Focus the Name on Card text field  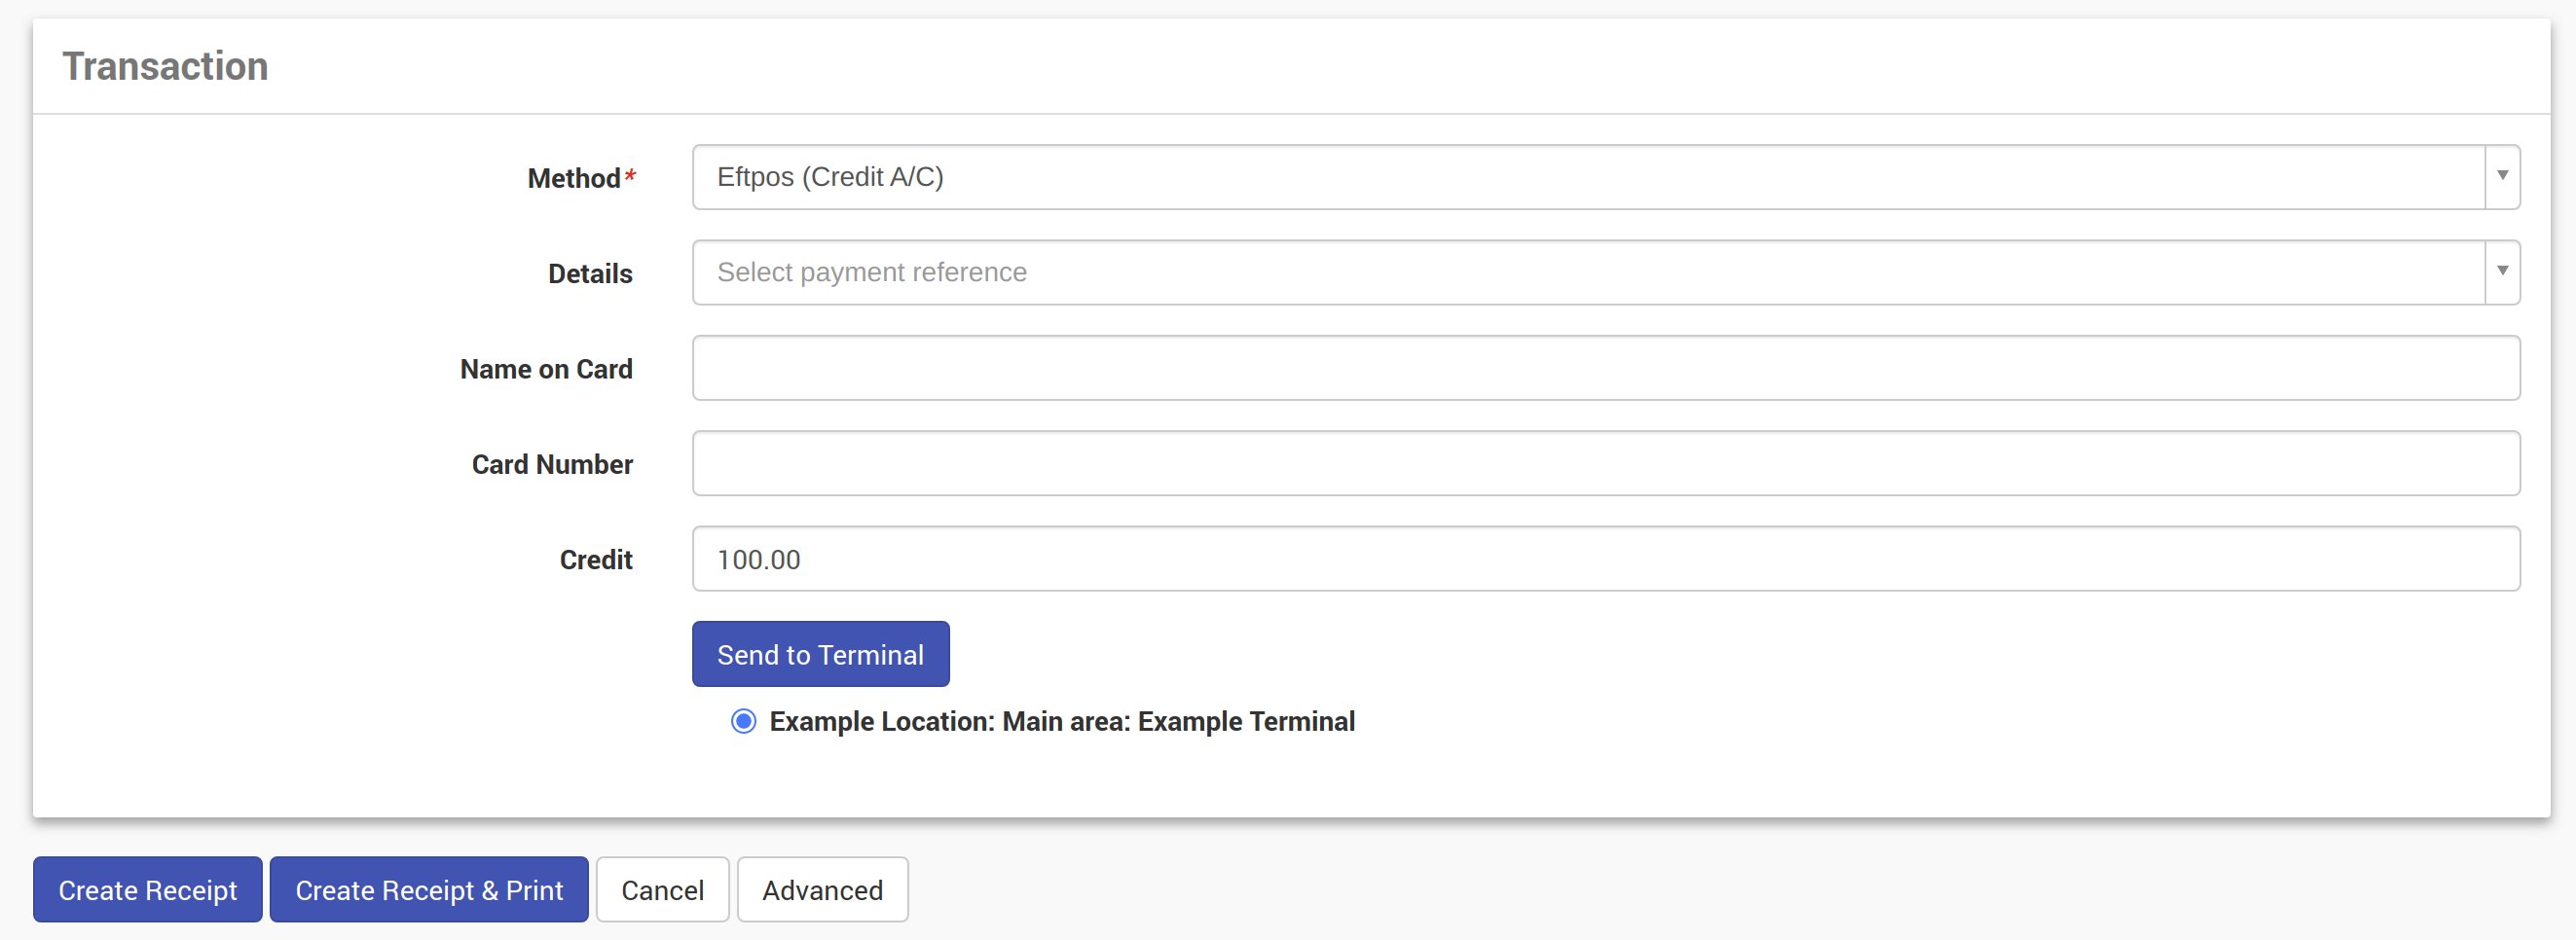[x=1605, y=368]
